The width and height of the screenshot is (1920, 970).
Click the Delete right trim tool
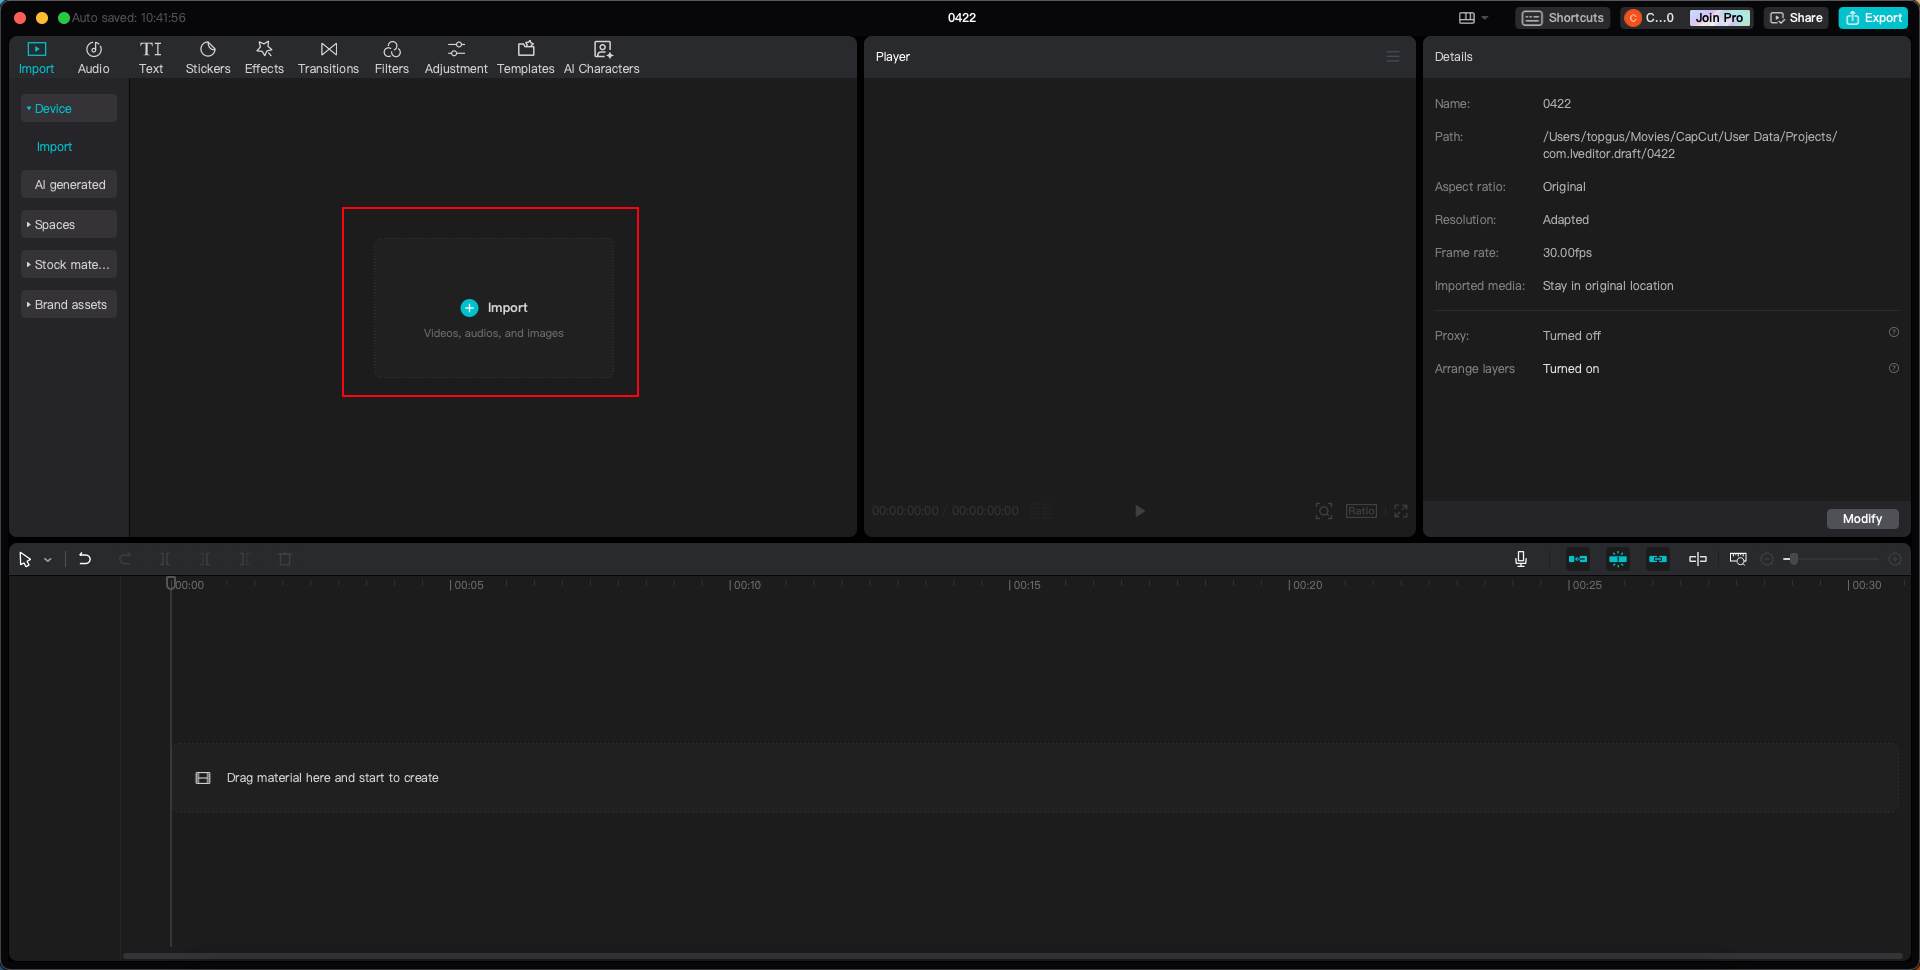pyautogui.click(x=245, y=559)
